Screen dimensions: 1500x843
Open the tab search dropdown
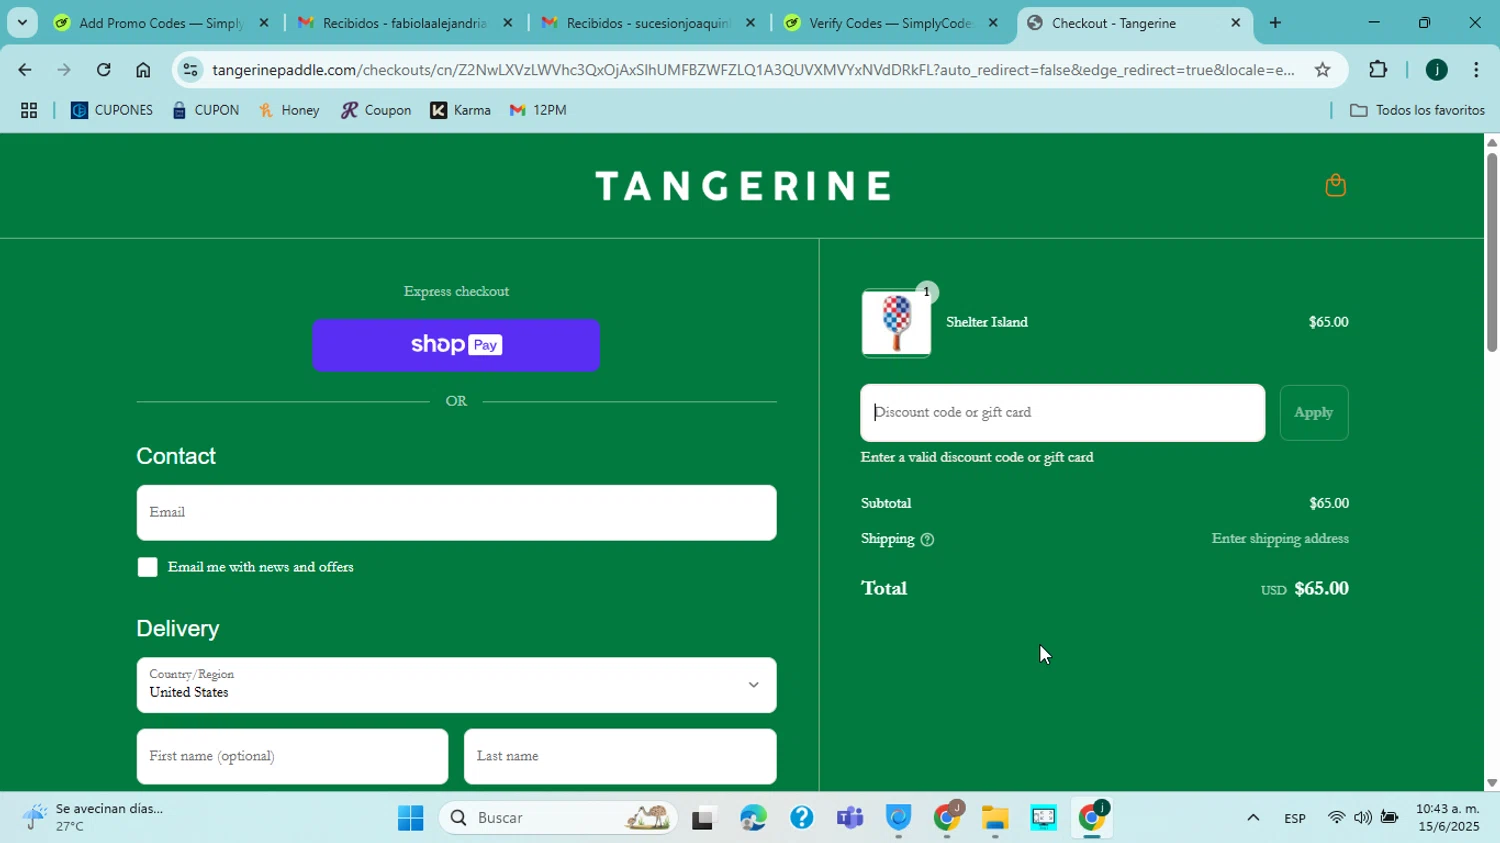[22, 23]
